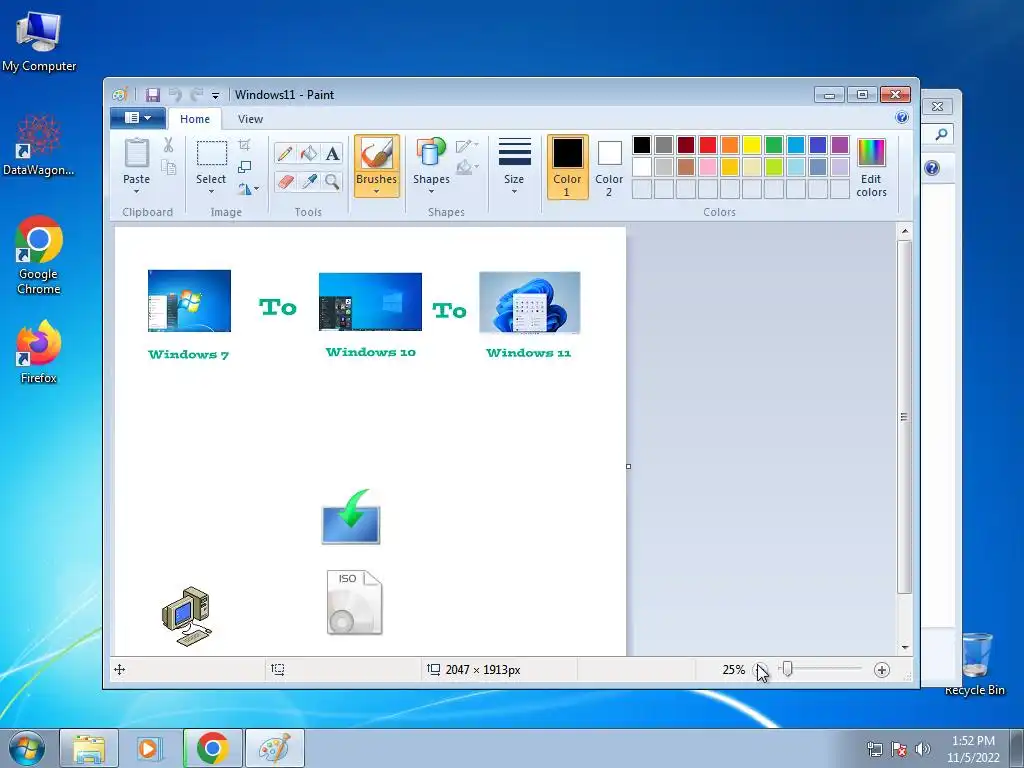Select the Pencil tool
The height and width of the screenshot is (768, 1024).
pos(285,153)
